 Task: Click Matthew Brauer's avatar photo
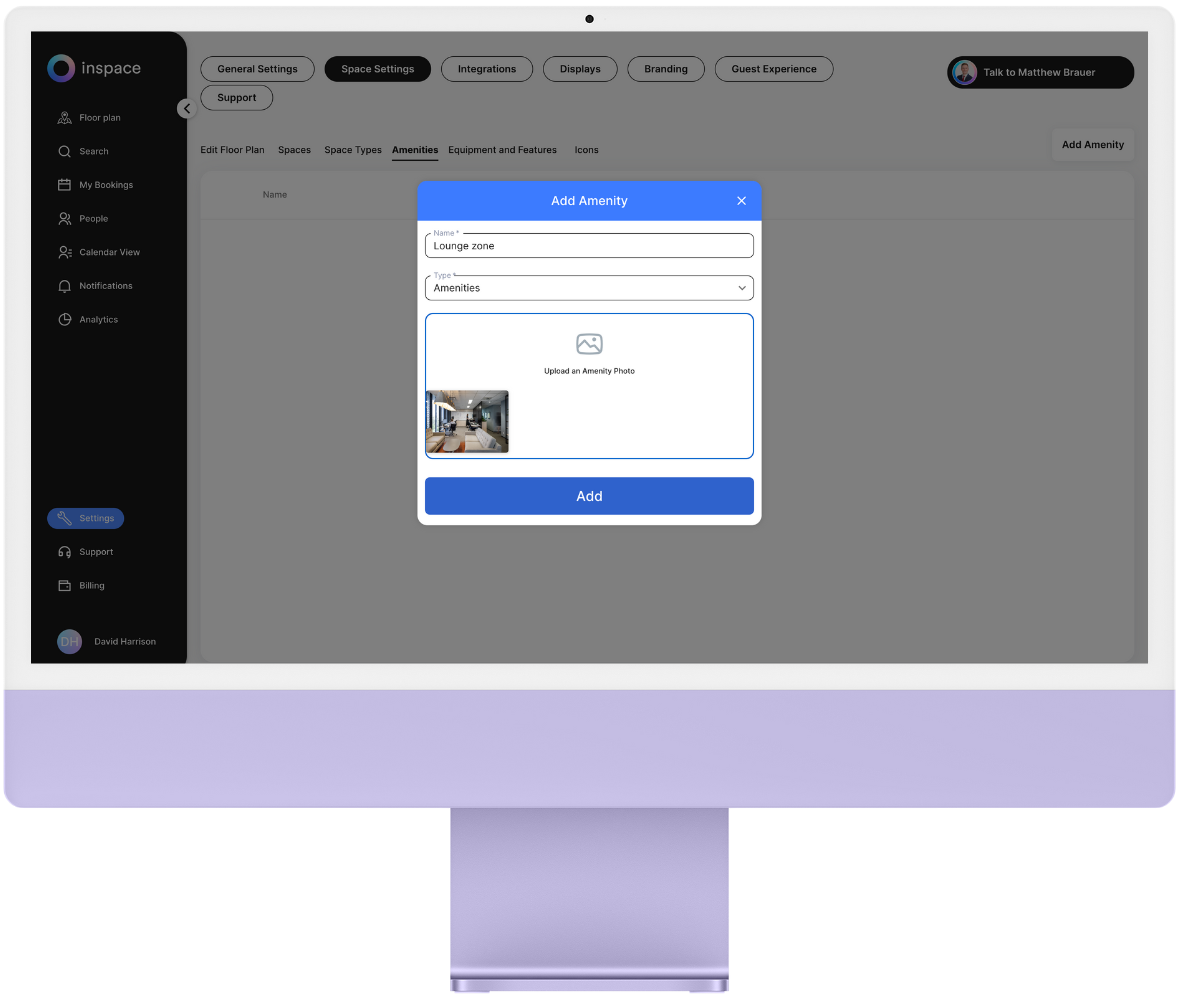point(964,72)
